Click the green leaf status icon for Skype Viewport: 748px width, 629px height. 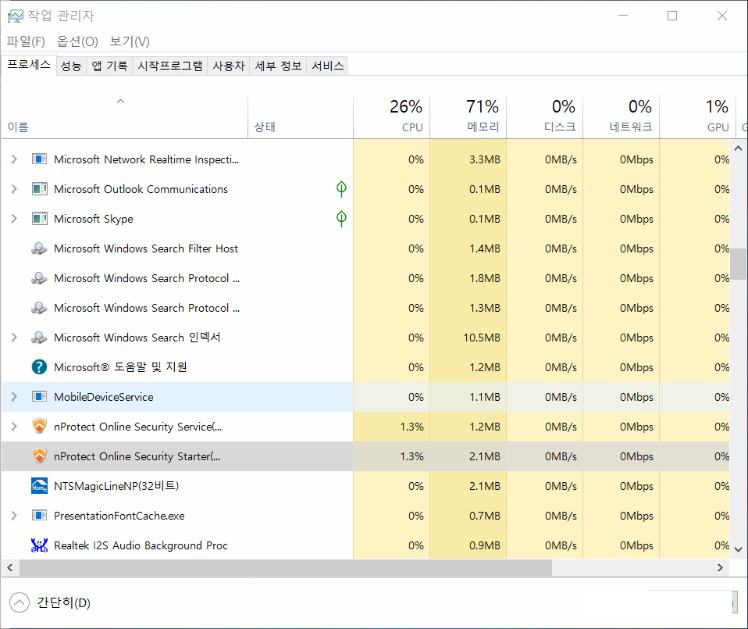(x=341, y=219)
